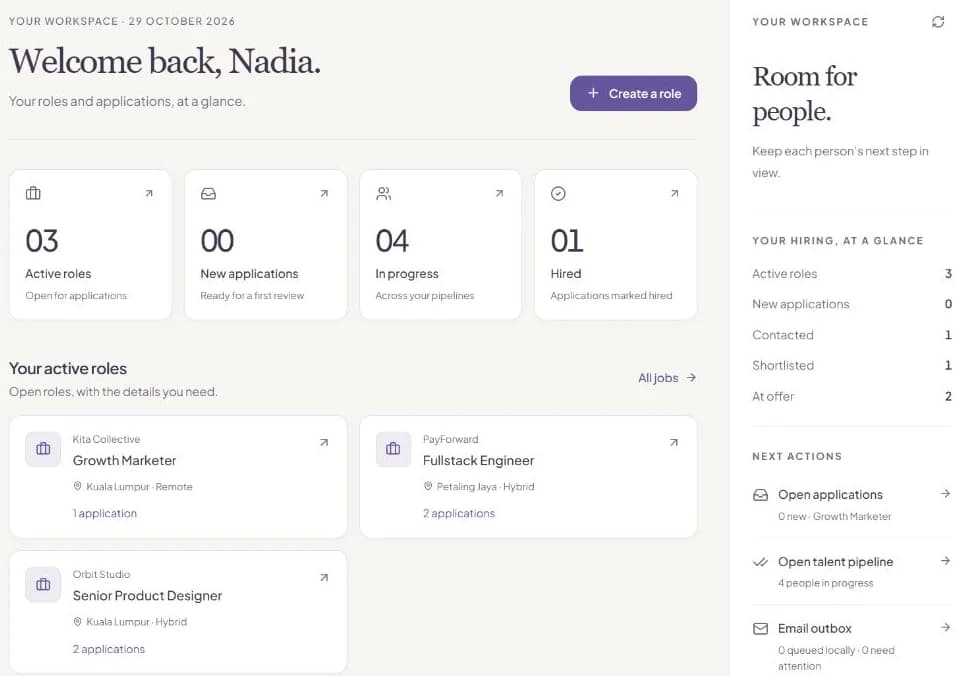Select the Open talent pipeline next action
Image resolution: width=960 pixels, height=676 pixels.
pyautogui.click(x=852, y=572)
